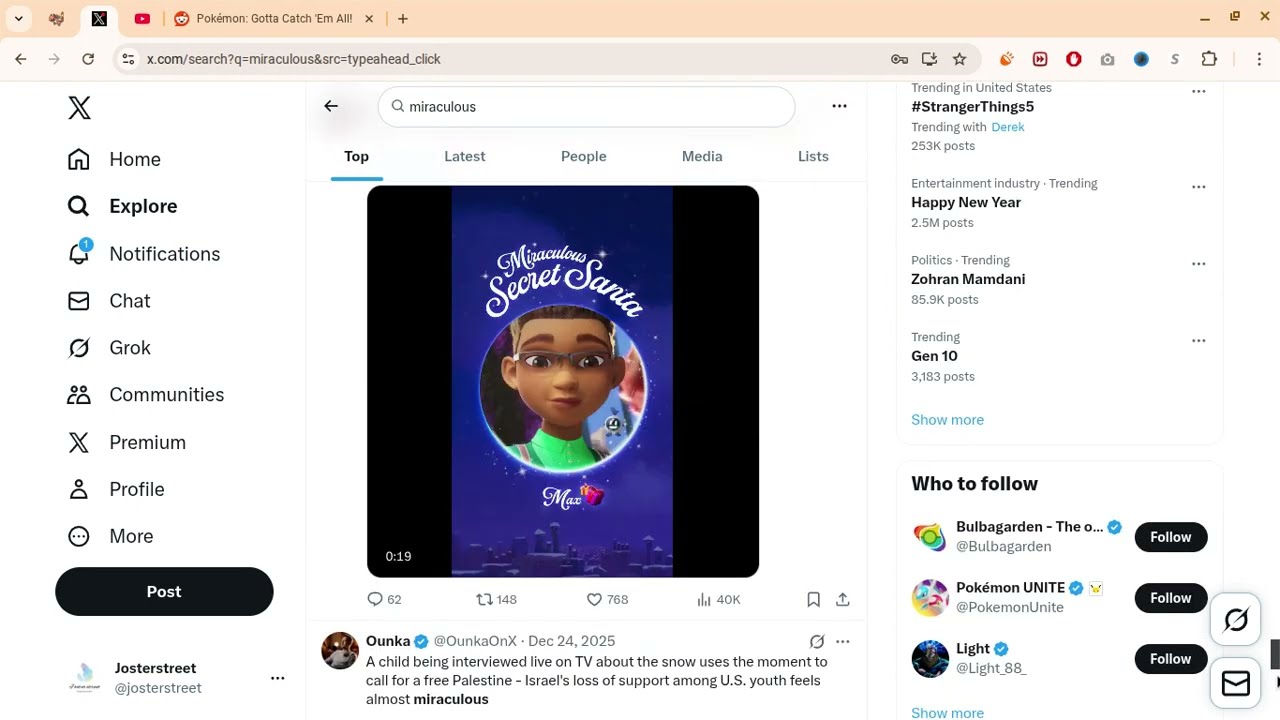Viewport: 1280px width, 720px height.
Task: Open password manager key icon
Action: 899,59
